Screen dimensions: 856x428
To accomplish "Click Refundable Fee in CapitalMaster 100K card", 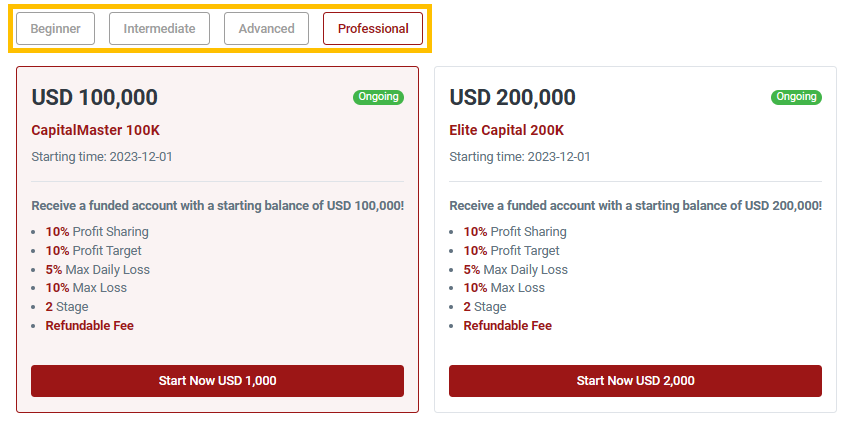I will pyautogui.click(x=90, y=326).
